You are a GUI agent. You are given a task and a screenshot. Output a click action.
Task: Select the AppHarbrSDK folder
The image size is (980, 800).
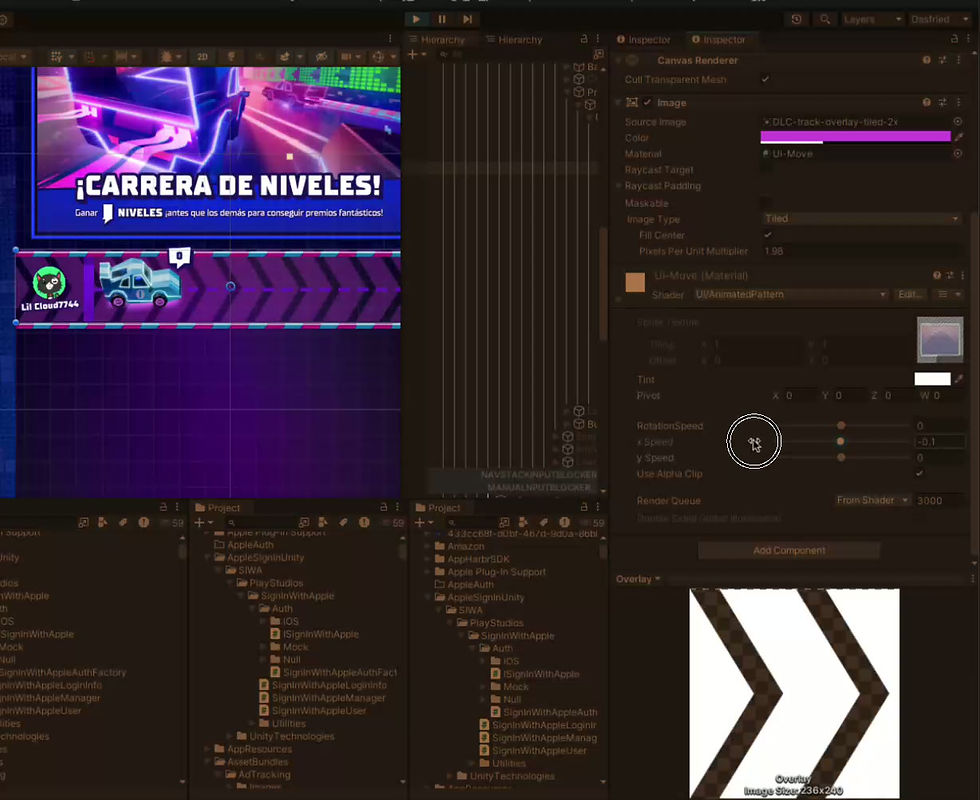click(x=472, y=559)
